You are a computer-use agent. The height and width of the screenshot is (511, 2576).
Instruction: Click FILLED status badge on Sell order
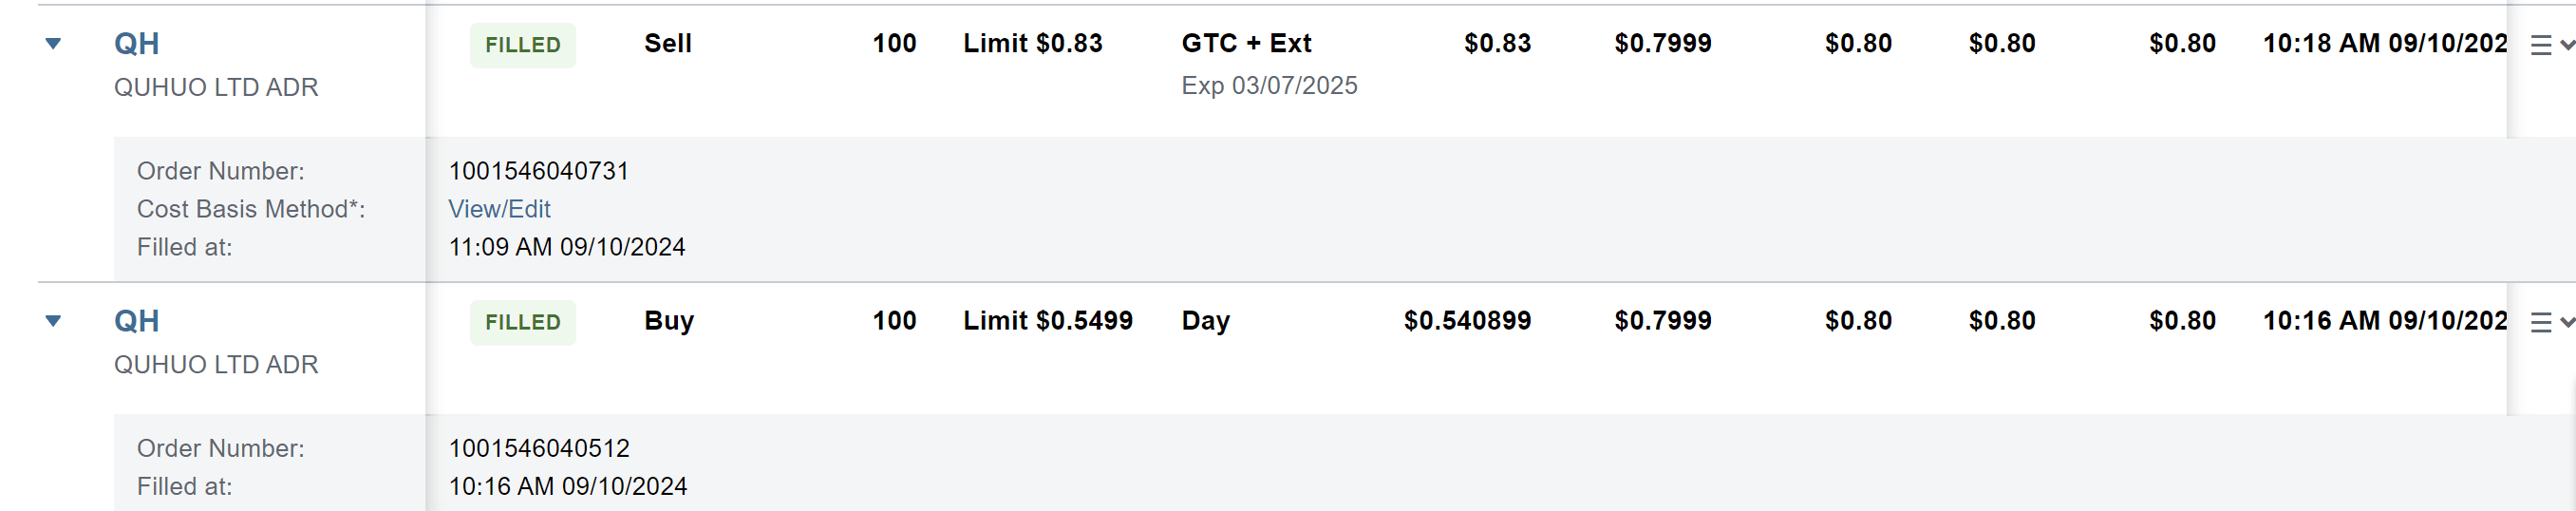[x=523, y=45]
